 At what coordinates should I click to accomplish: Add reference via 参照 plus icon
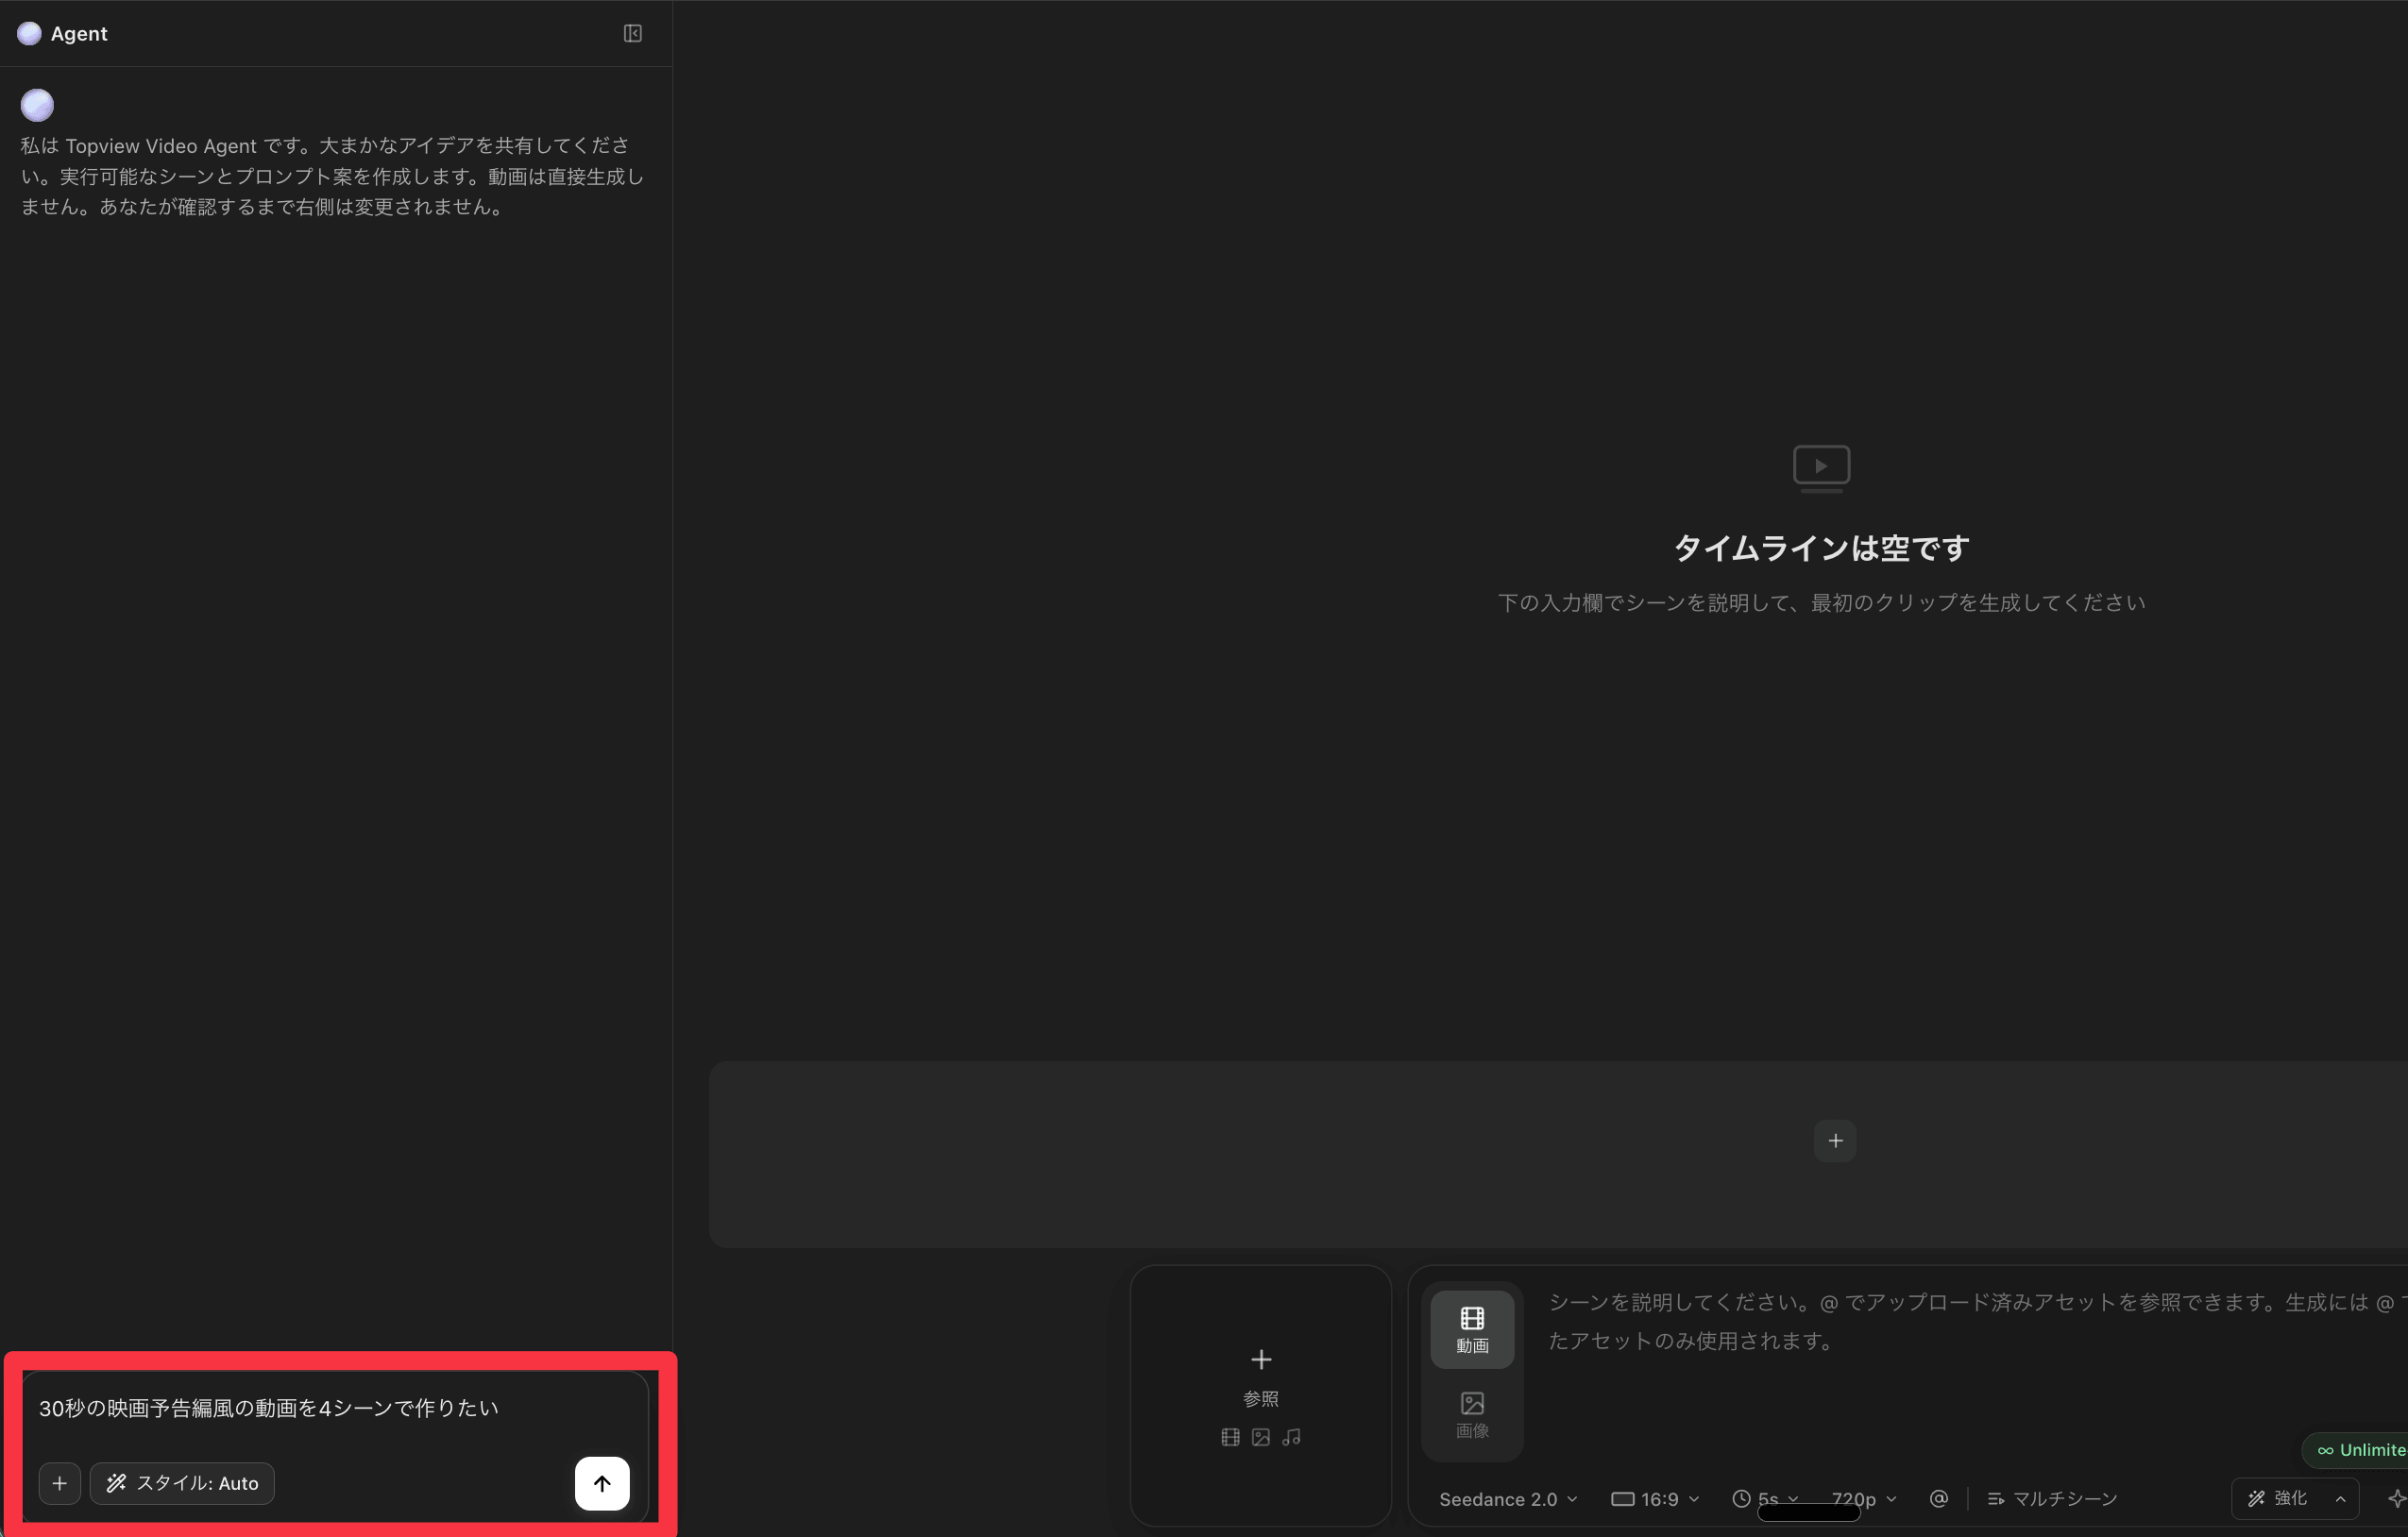pos(1260,1360)
